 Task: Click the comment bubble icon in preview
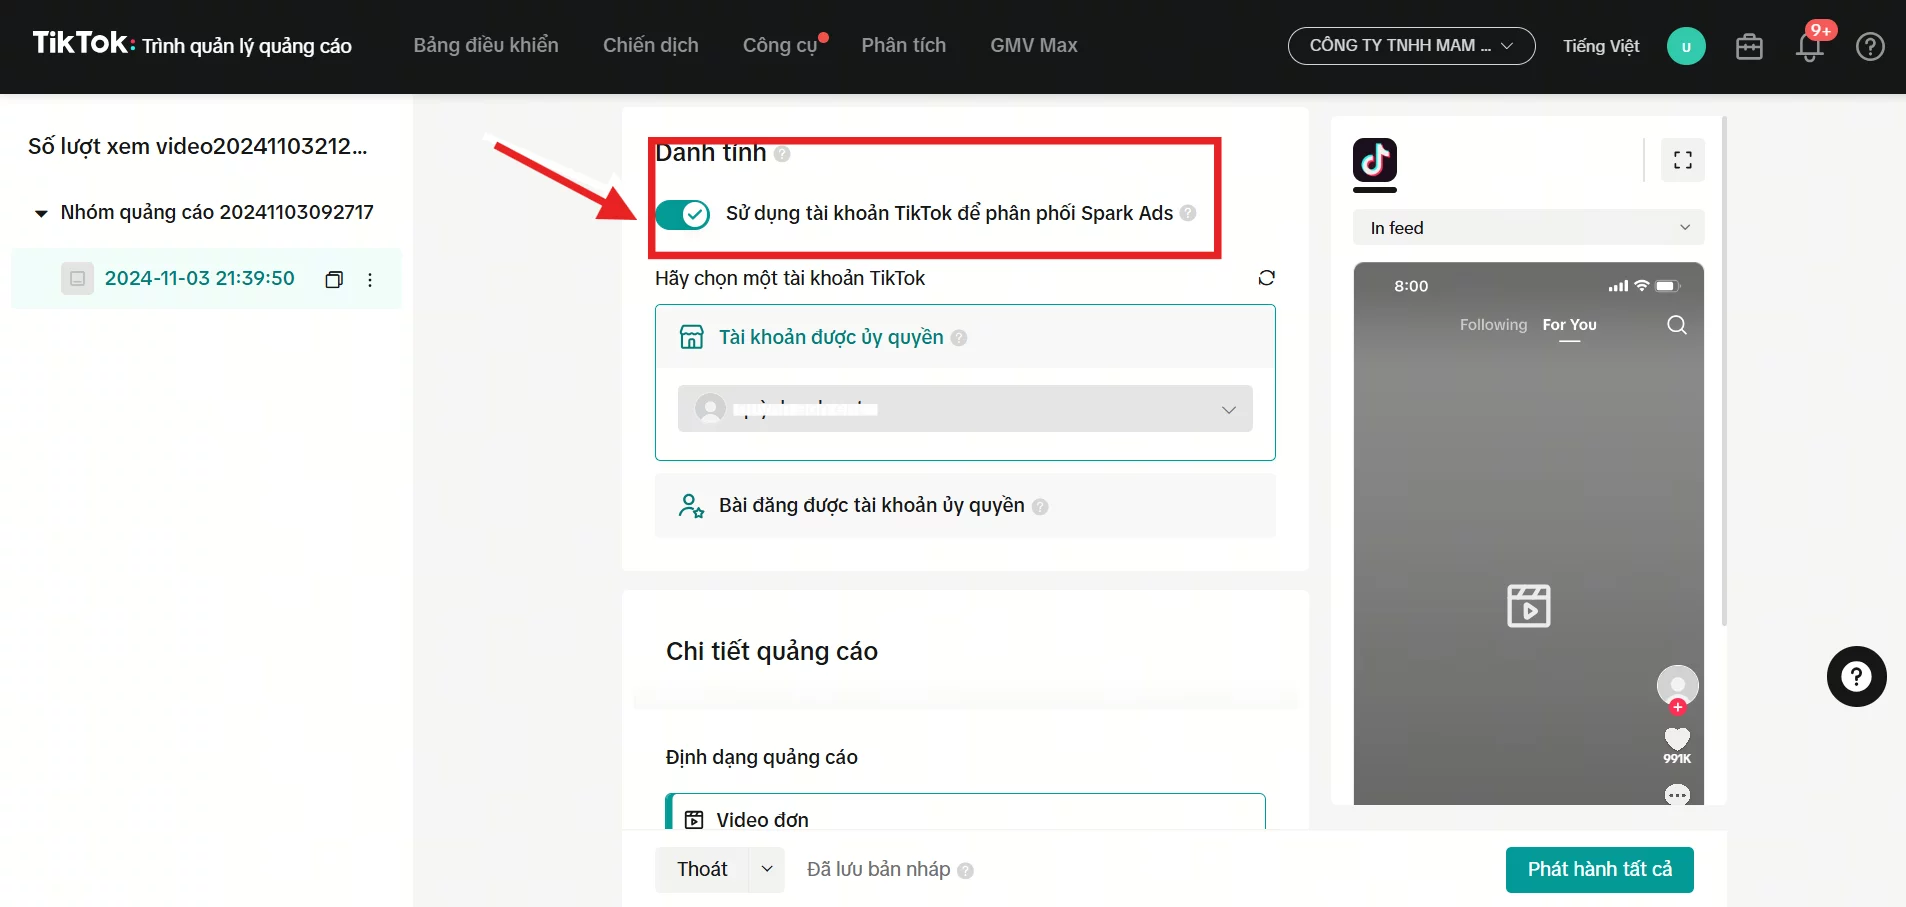click(1677, 795)
